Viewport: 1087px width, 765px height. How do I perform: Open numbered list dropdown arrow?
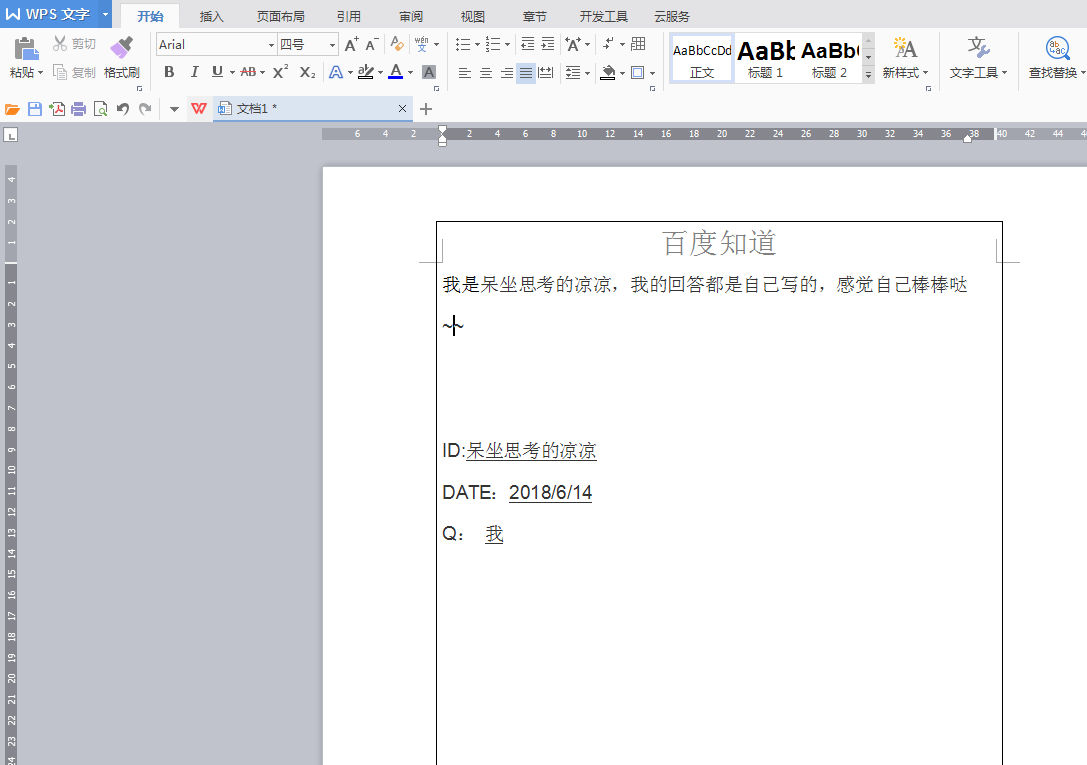click(507, 44)
